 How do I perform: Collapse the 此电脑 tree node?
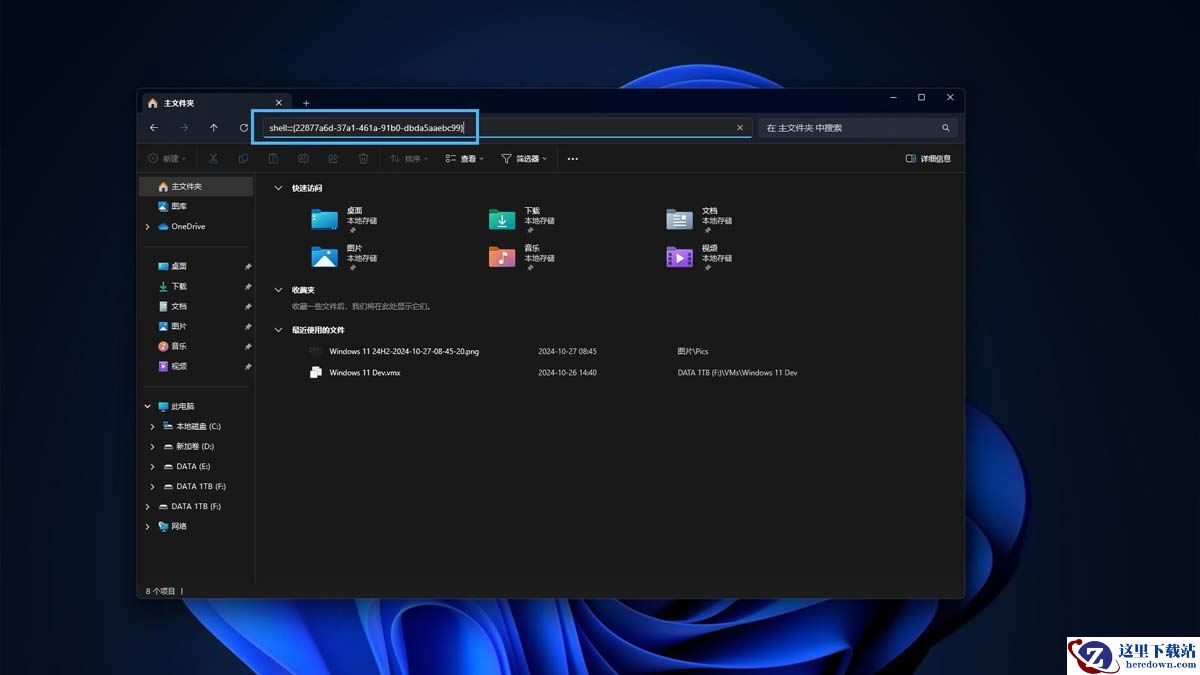pyautogui.click(x=148, y=406)
